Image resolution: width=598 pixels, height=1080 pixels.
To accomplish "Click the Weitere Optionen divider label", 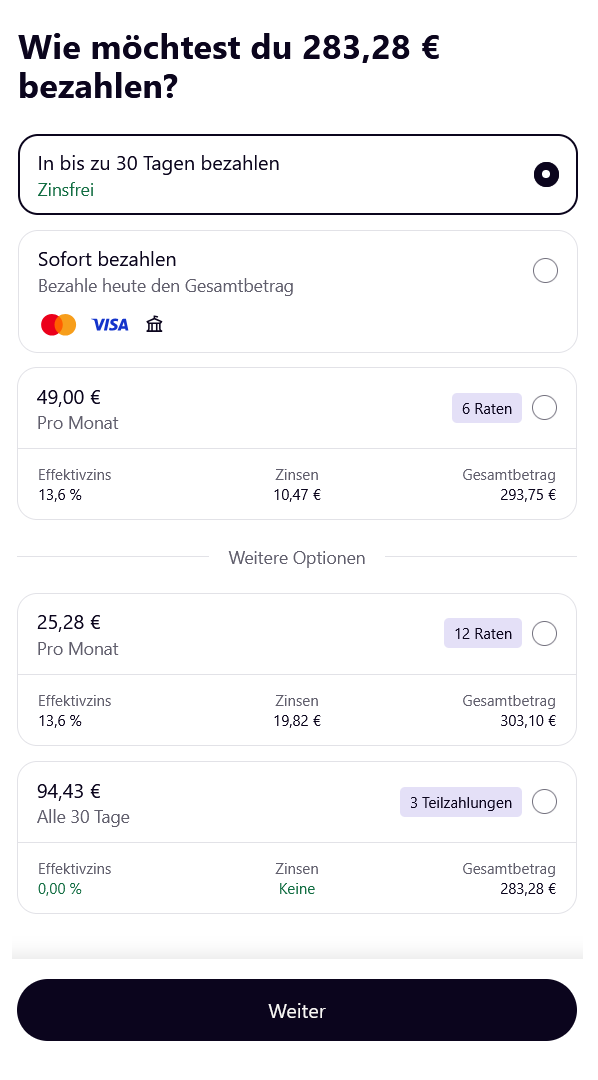I will (297, 558).
